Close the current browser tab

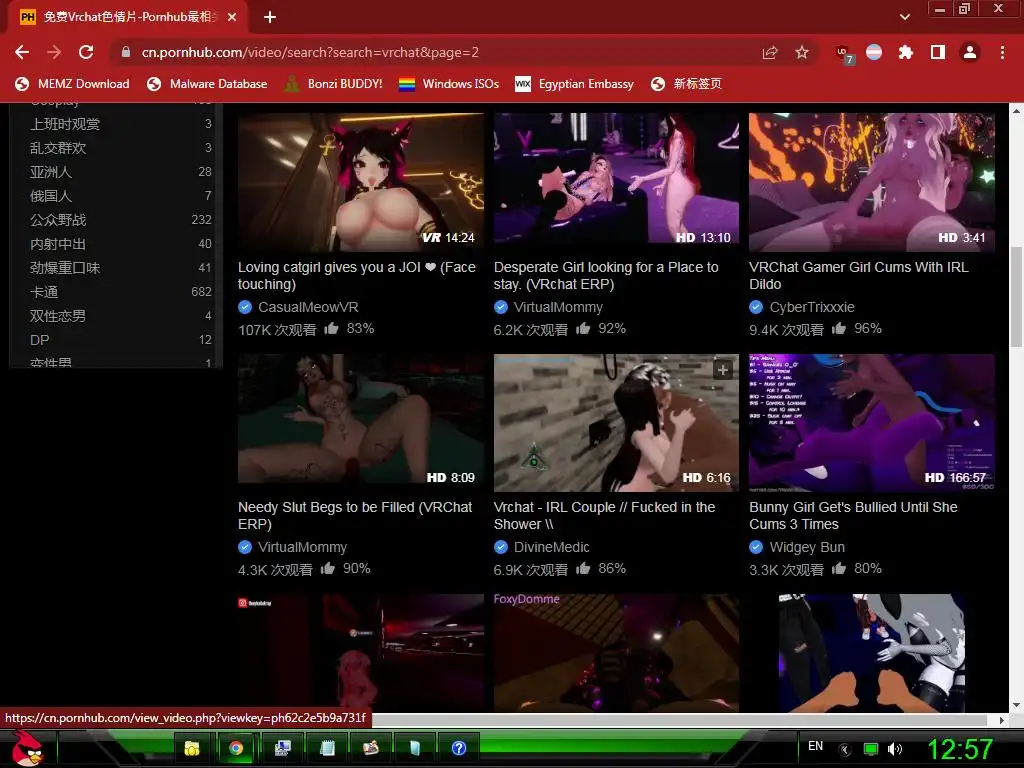(232, 17)
